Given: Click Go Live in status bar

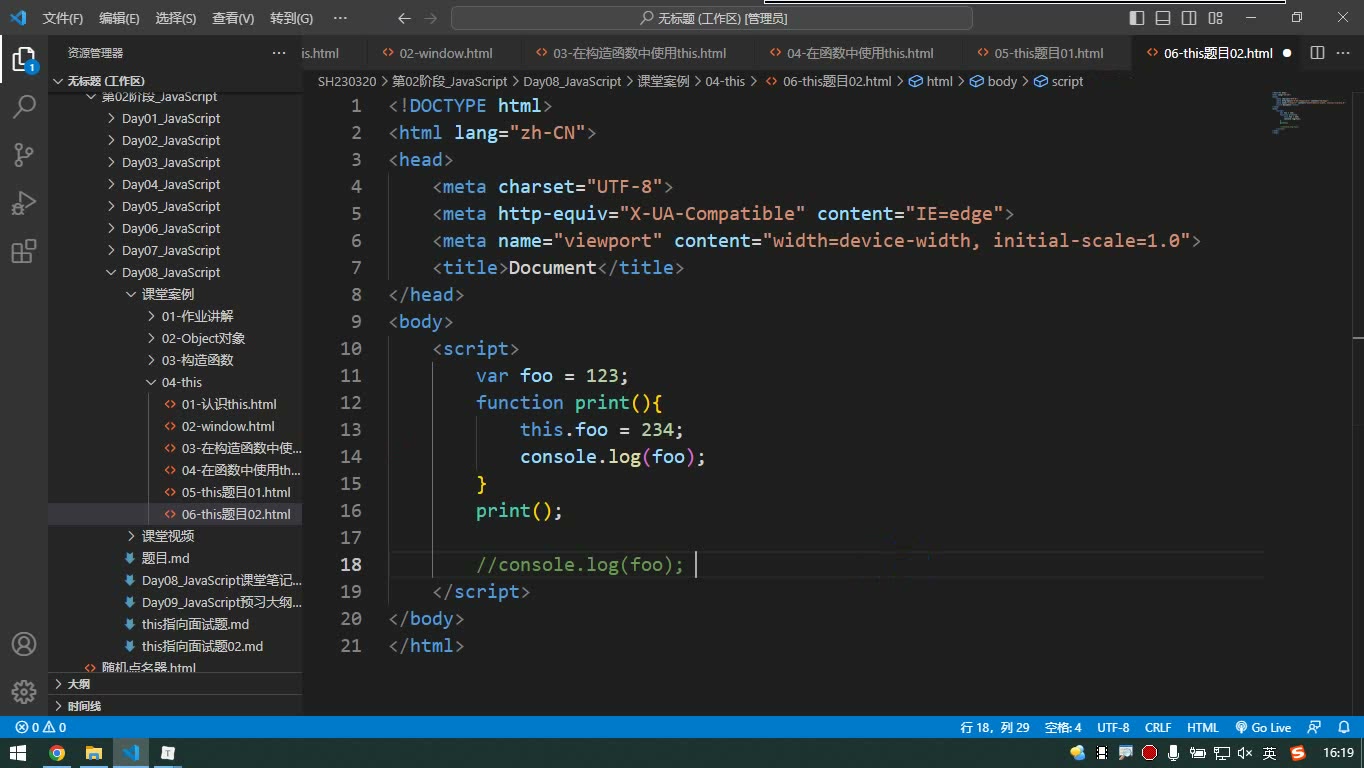Looking at the screenshot, I should (x=1263, y=728).
